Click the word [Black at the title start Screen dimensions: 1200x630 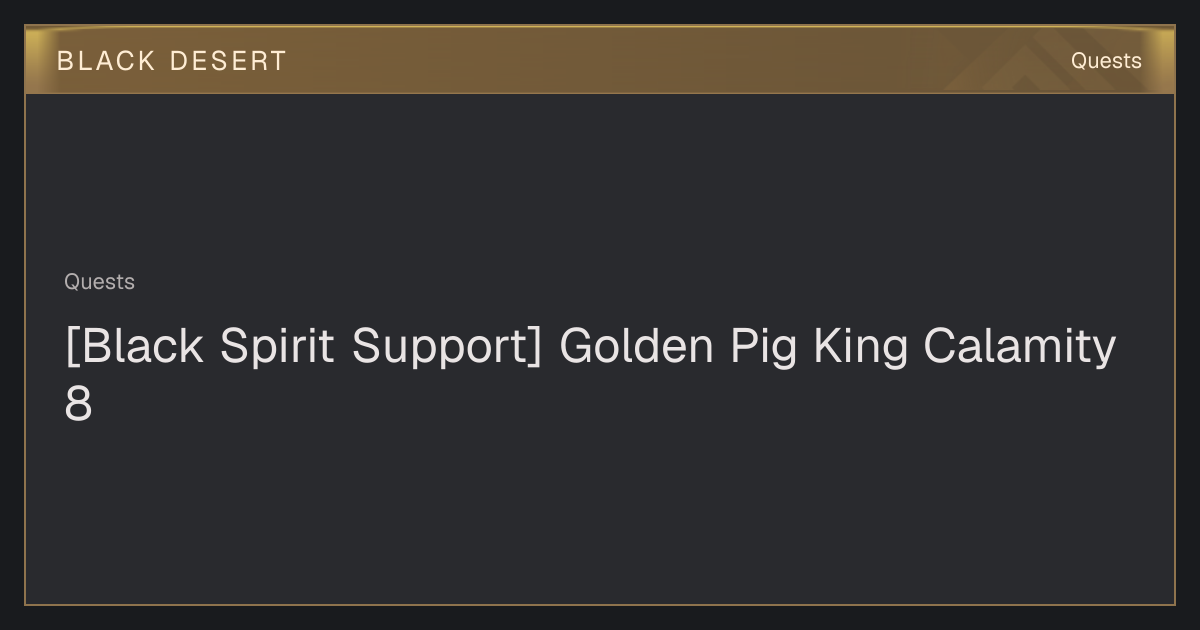pos(134,346)
